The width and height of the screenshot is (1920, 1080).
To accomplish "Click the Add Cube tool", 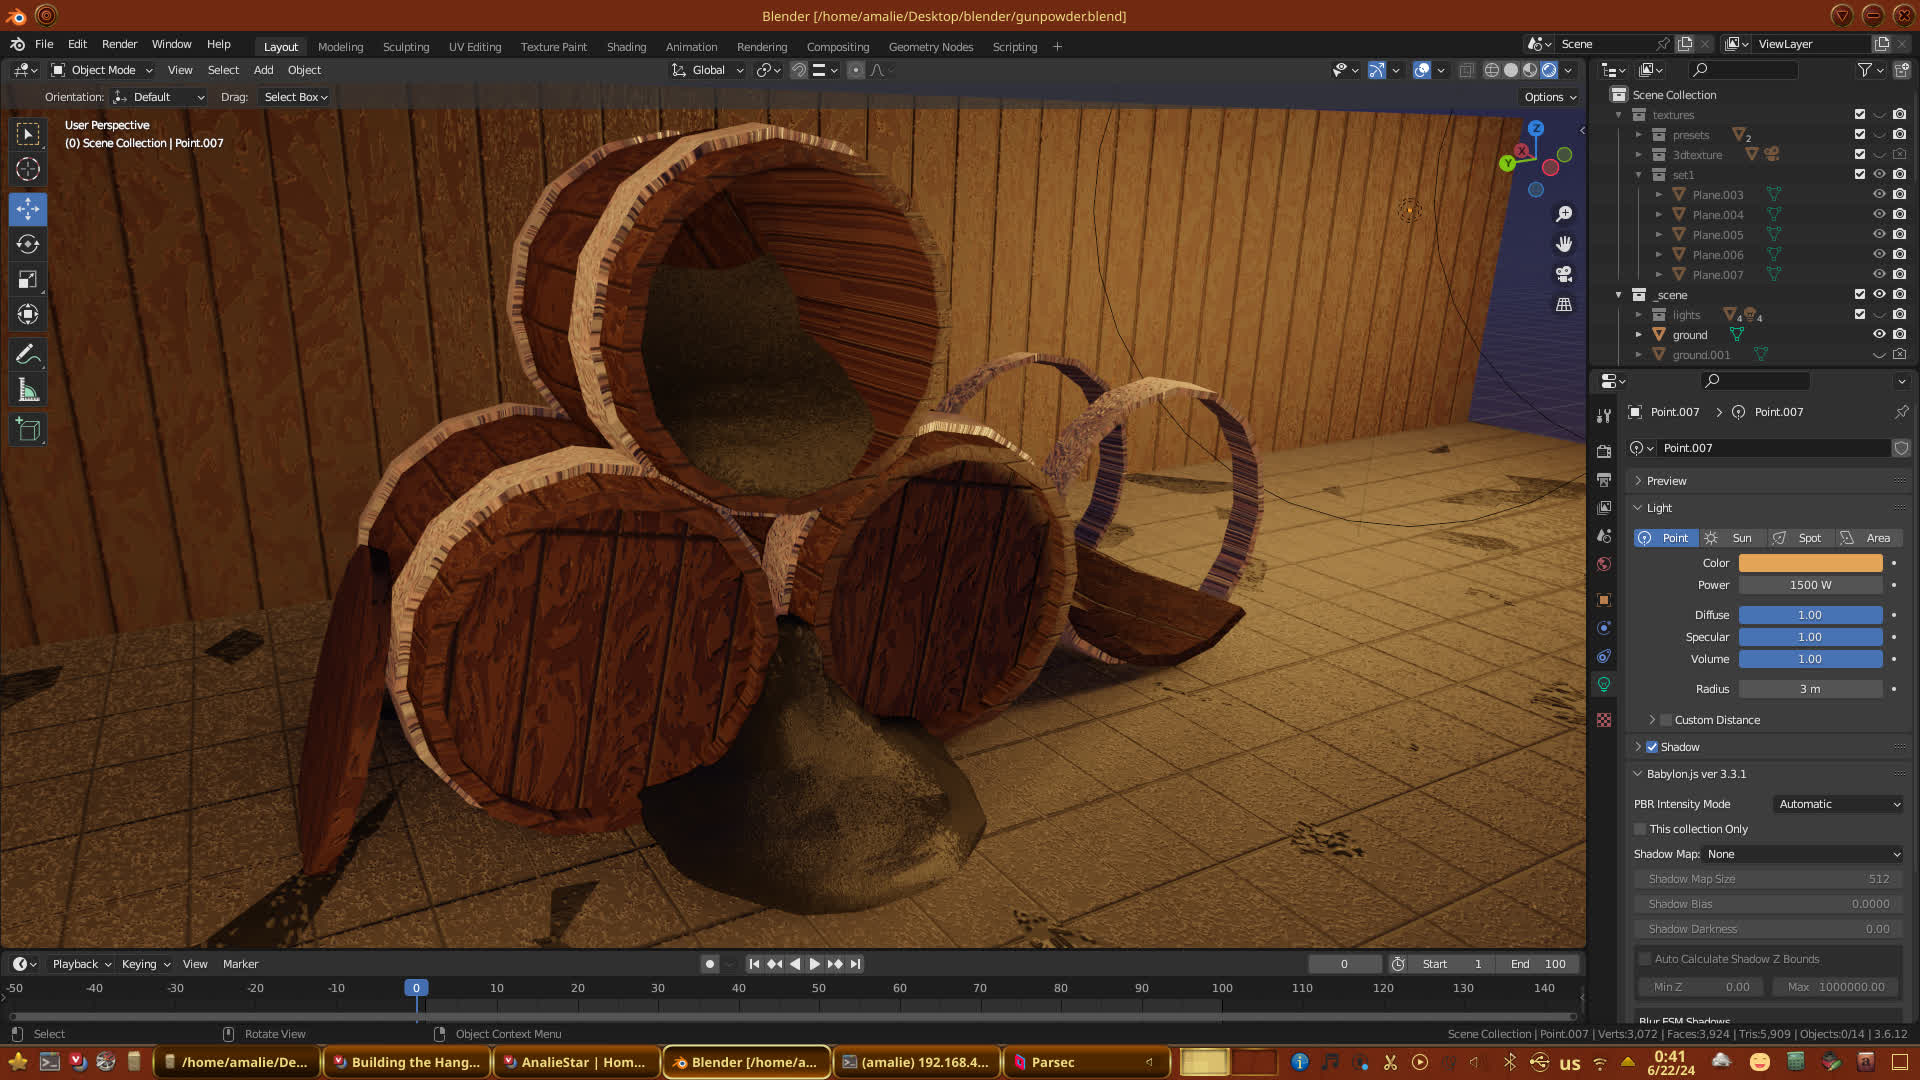I will pos(28,430).
